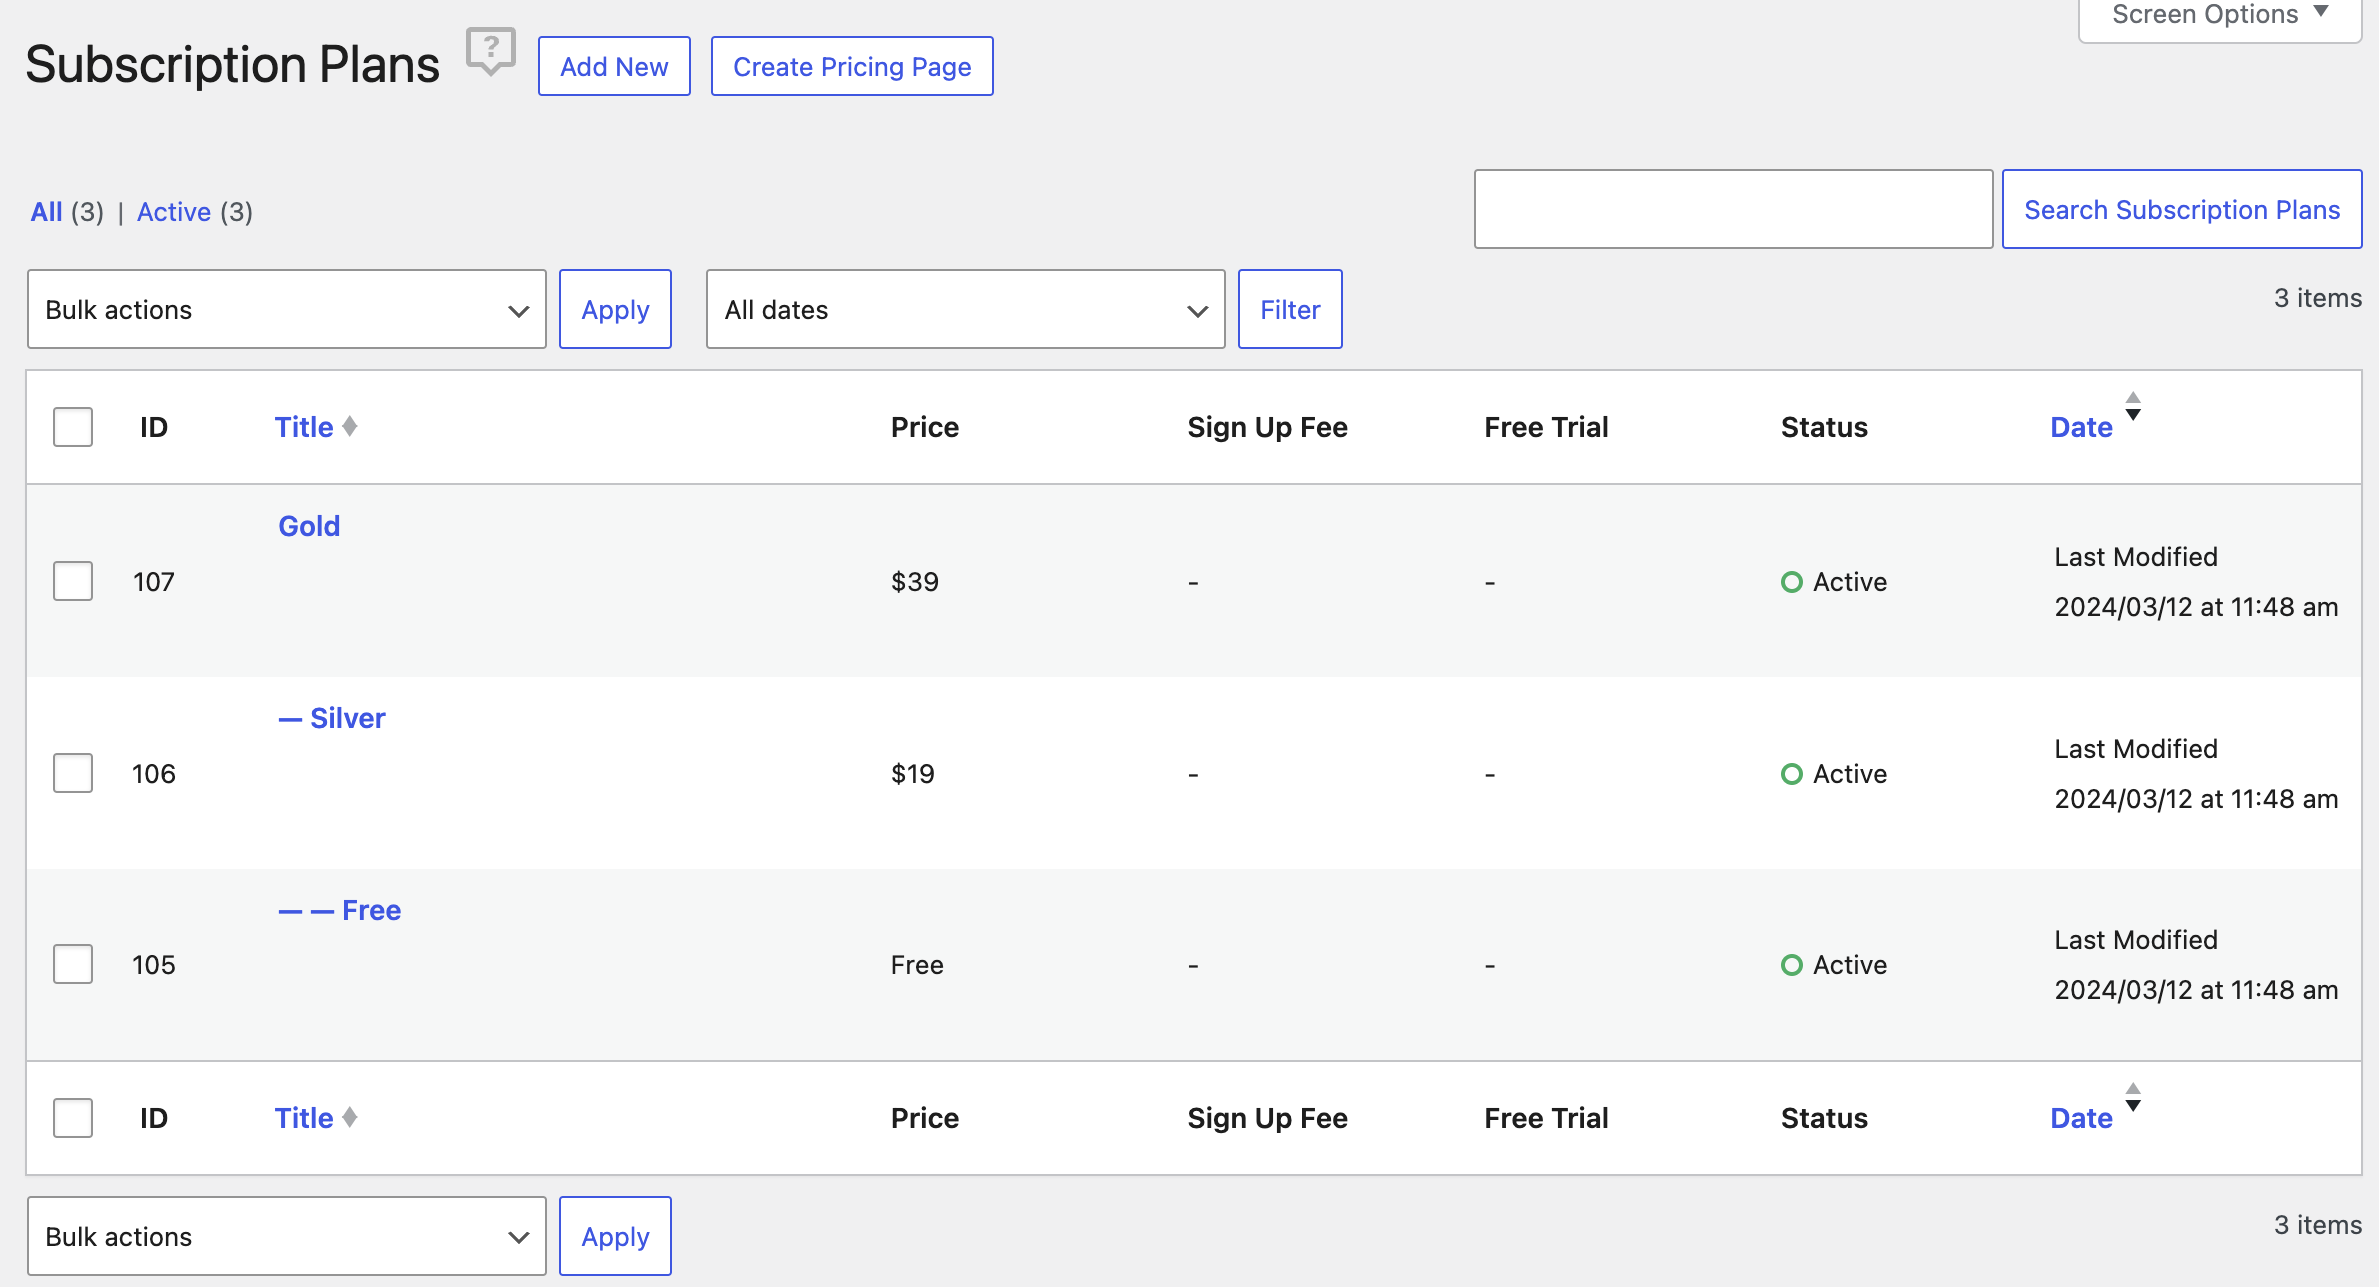Click the Active status text in row 105
Image resolution: width=2379 pixels, height=1287 pixels.
point(1850,965)
